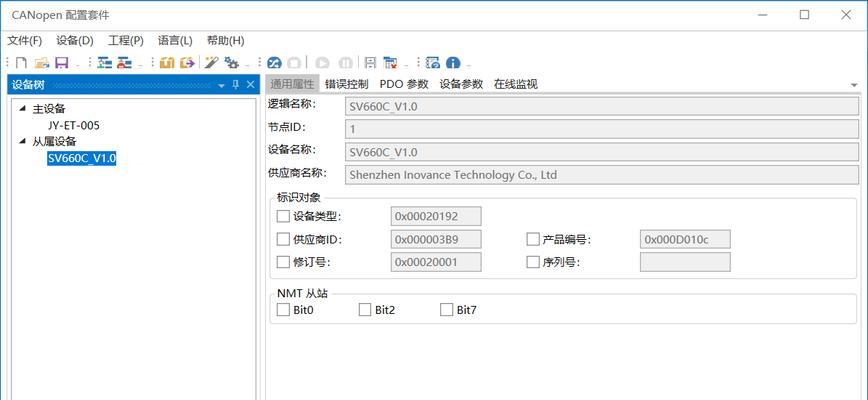Image resolution: width=868 pixels, height=400 pixels.
Task: Enable the 修订号 checkbox
Action: tap(283, 262)
